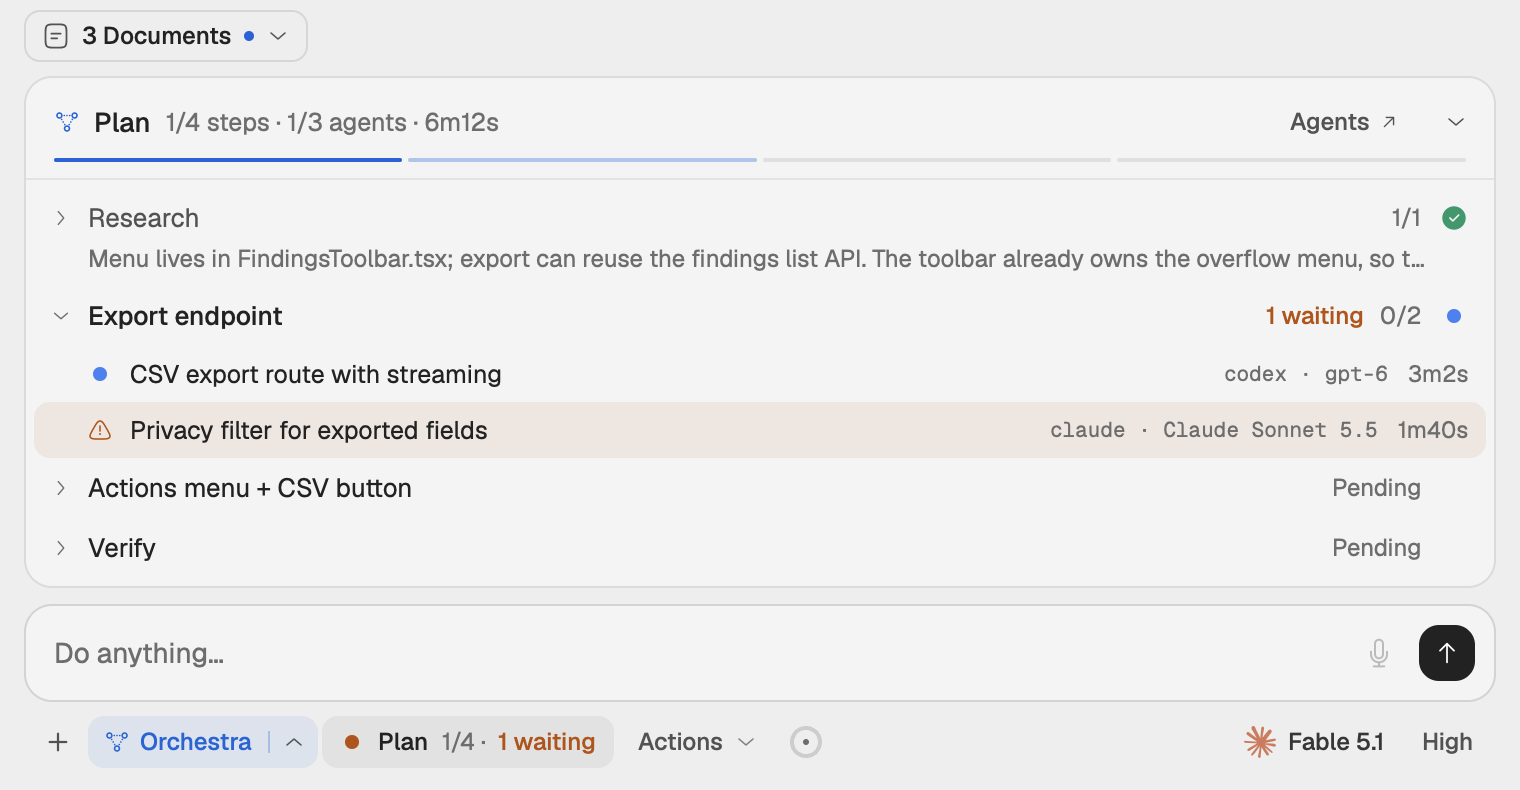The width and height of the screenshot is (1520, 790).
Task: Open the Plan 1/4 waiting status pill
Action: click(468, 742)
